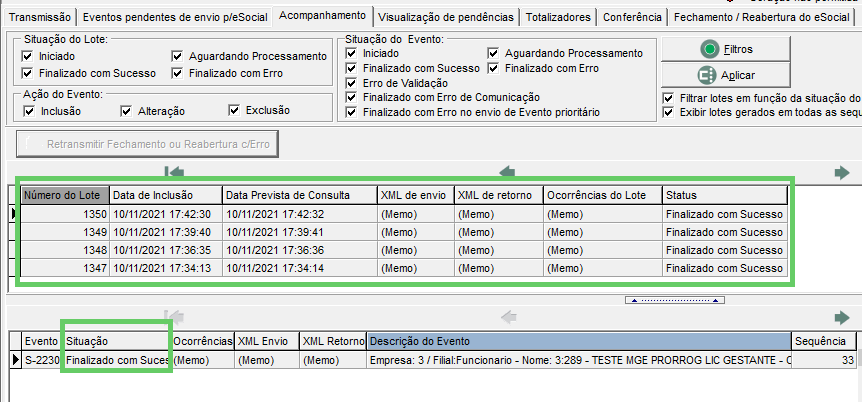Select event S-2230 cell
Viewport: 862px width, 402px height.
(x=42, y=361)
